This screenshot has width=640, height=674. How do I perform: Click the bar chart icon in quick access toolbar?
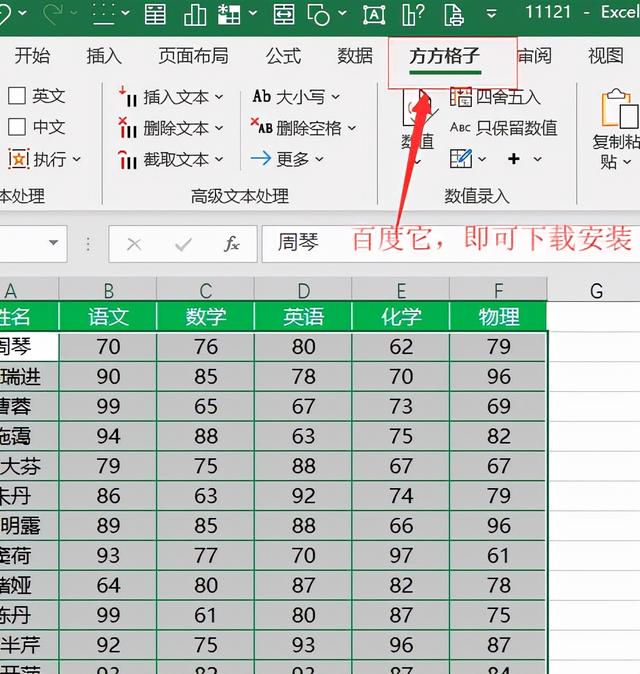pyautogui.click(x=195, y=14)
